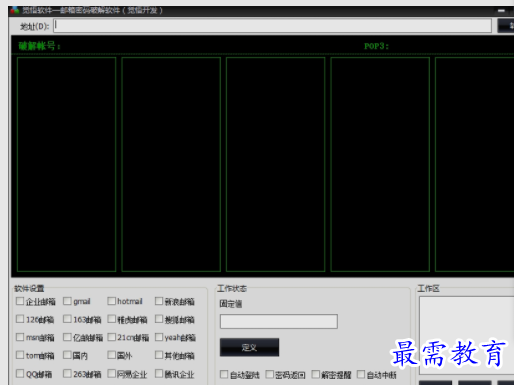Screen dimensions: 514x385
Task: Tick the 163邮箱 checkbox
Action: pyautogui.click(x=67, y=319)
